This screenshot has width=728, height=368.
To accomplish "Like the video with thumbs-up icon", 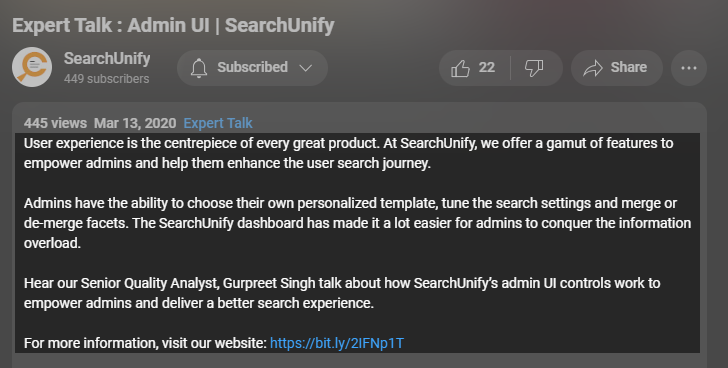I will [x=461, y=68].
